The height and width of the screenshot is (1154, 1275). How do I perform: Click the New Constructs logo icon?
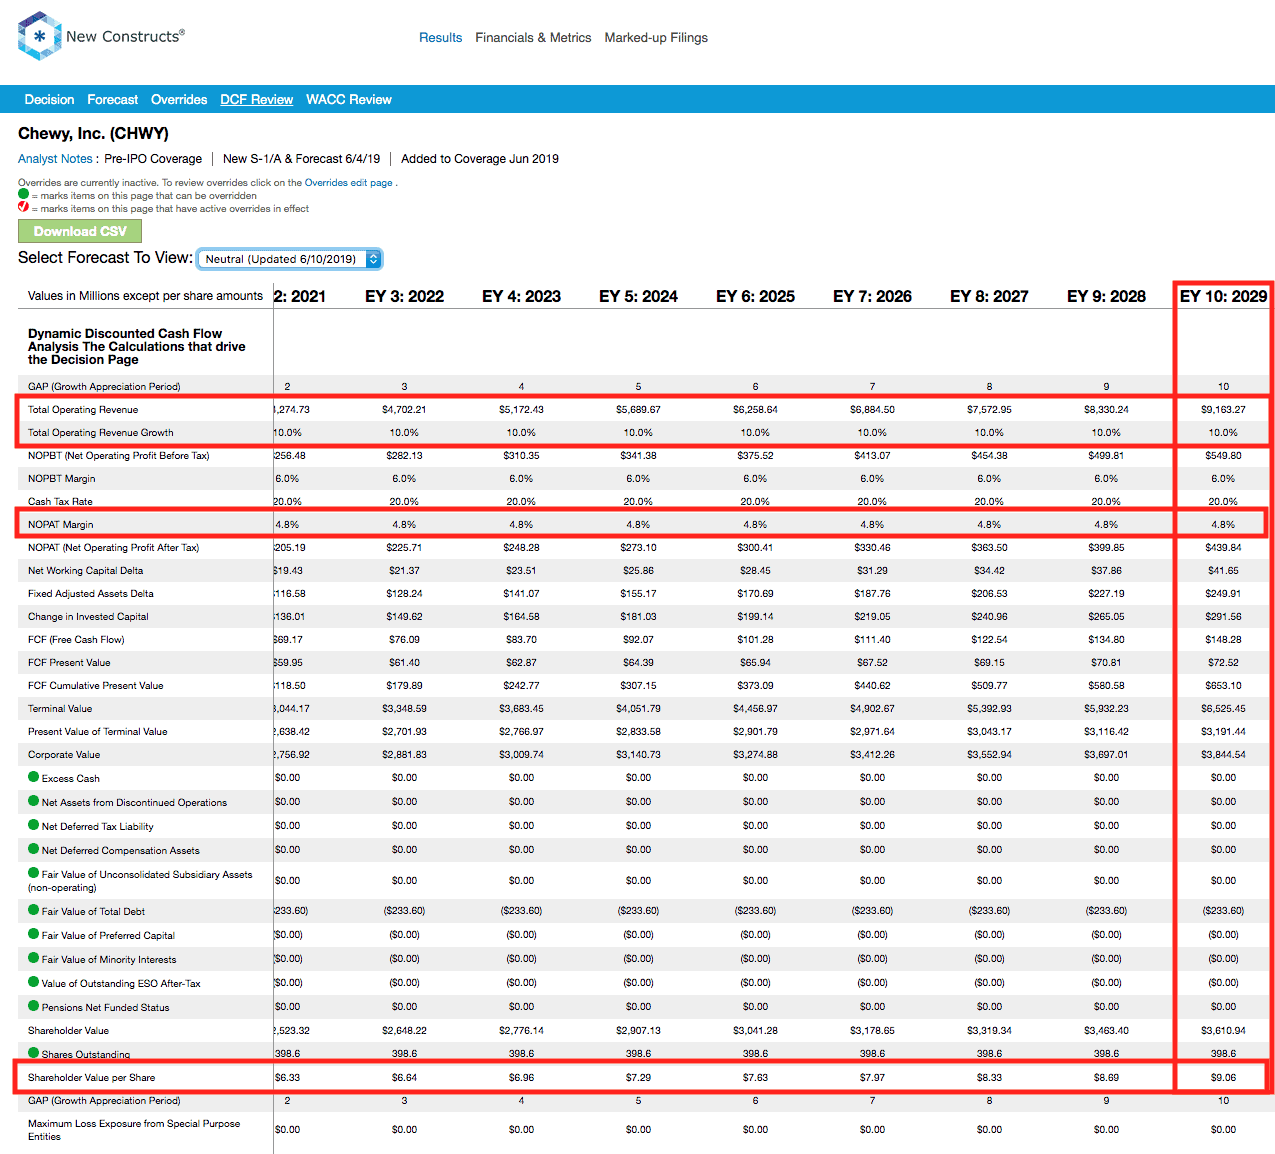[x=39, y=36]
